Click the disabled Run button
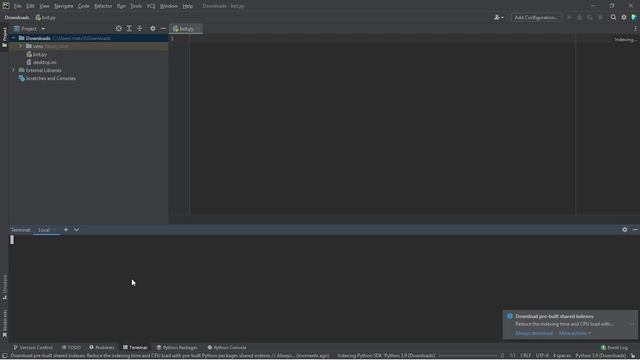 [x=569, y=18]
